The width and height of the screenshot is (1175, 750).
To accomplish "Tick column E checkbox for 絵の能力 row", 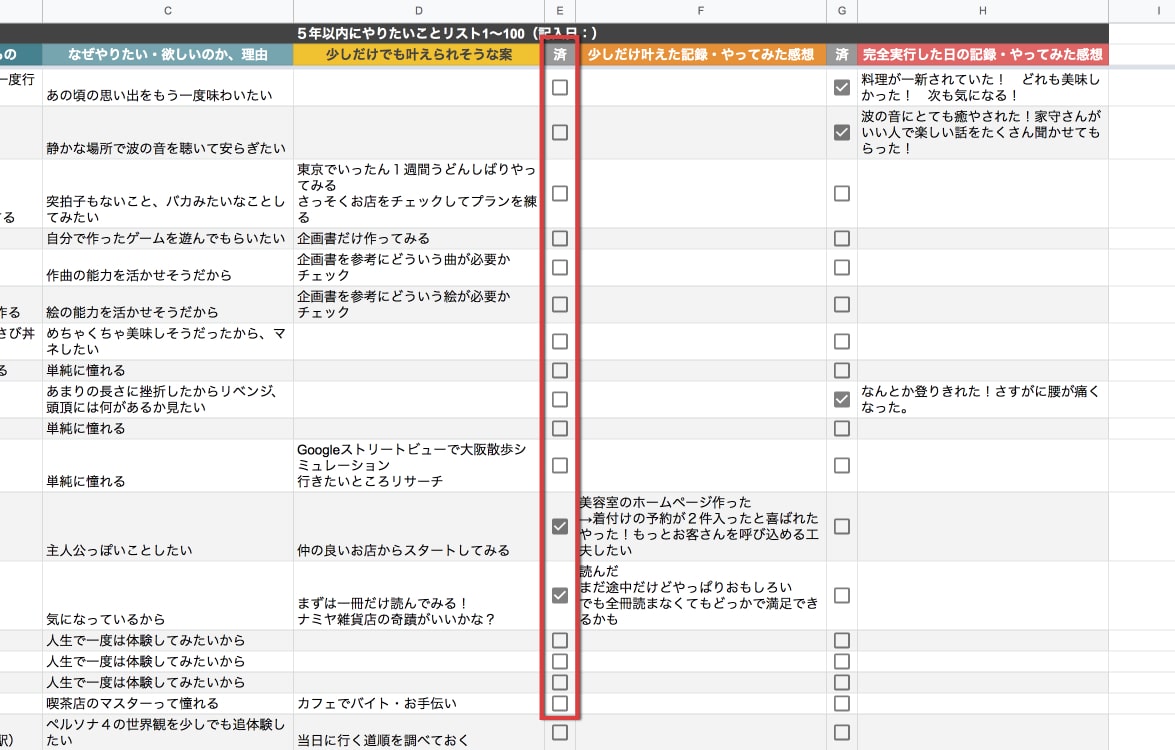I will click(x=560, y=304).
